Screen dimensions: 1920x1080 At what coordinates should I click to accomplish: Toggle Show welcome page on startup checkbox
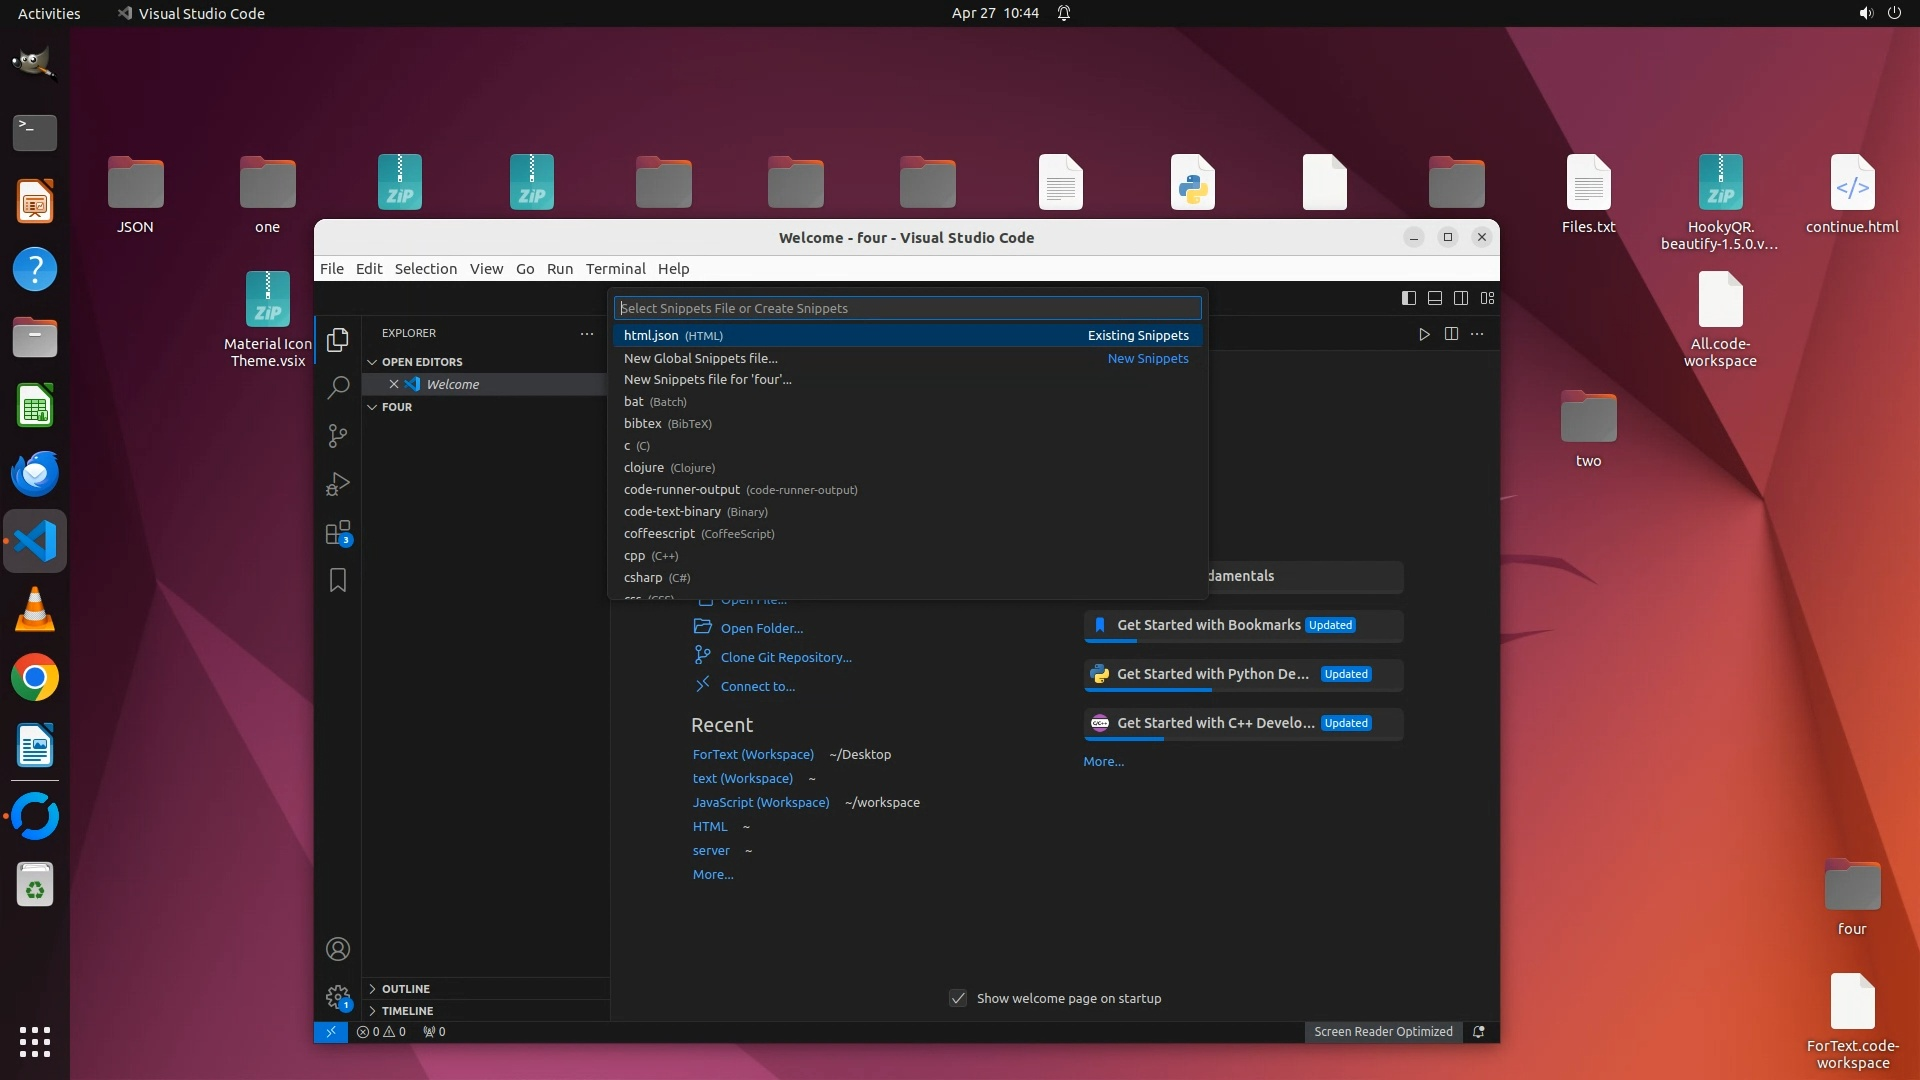958,998
